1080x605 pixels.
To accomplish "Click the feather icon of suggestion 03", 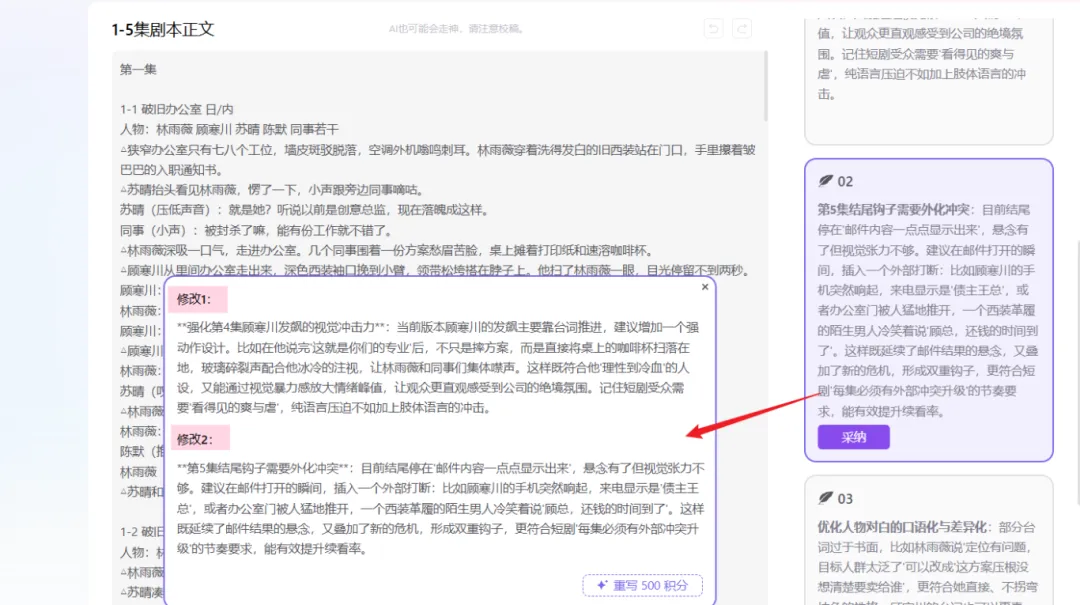I will pyautogui.click(x=825, y=498).
